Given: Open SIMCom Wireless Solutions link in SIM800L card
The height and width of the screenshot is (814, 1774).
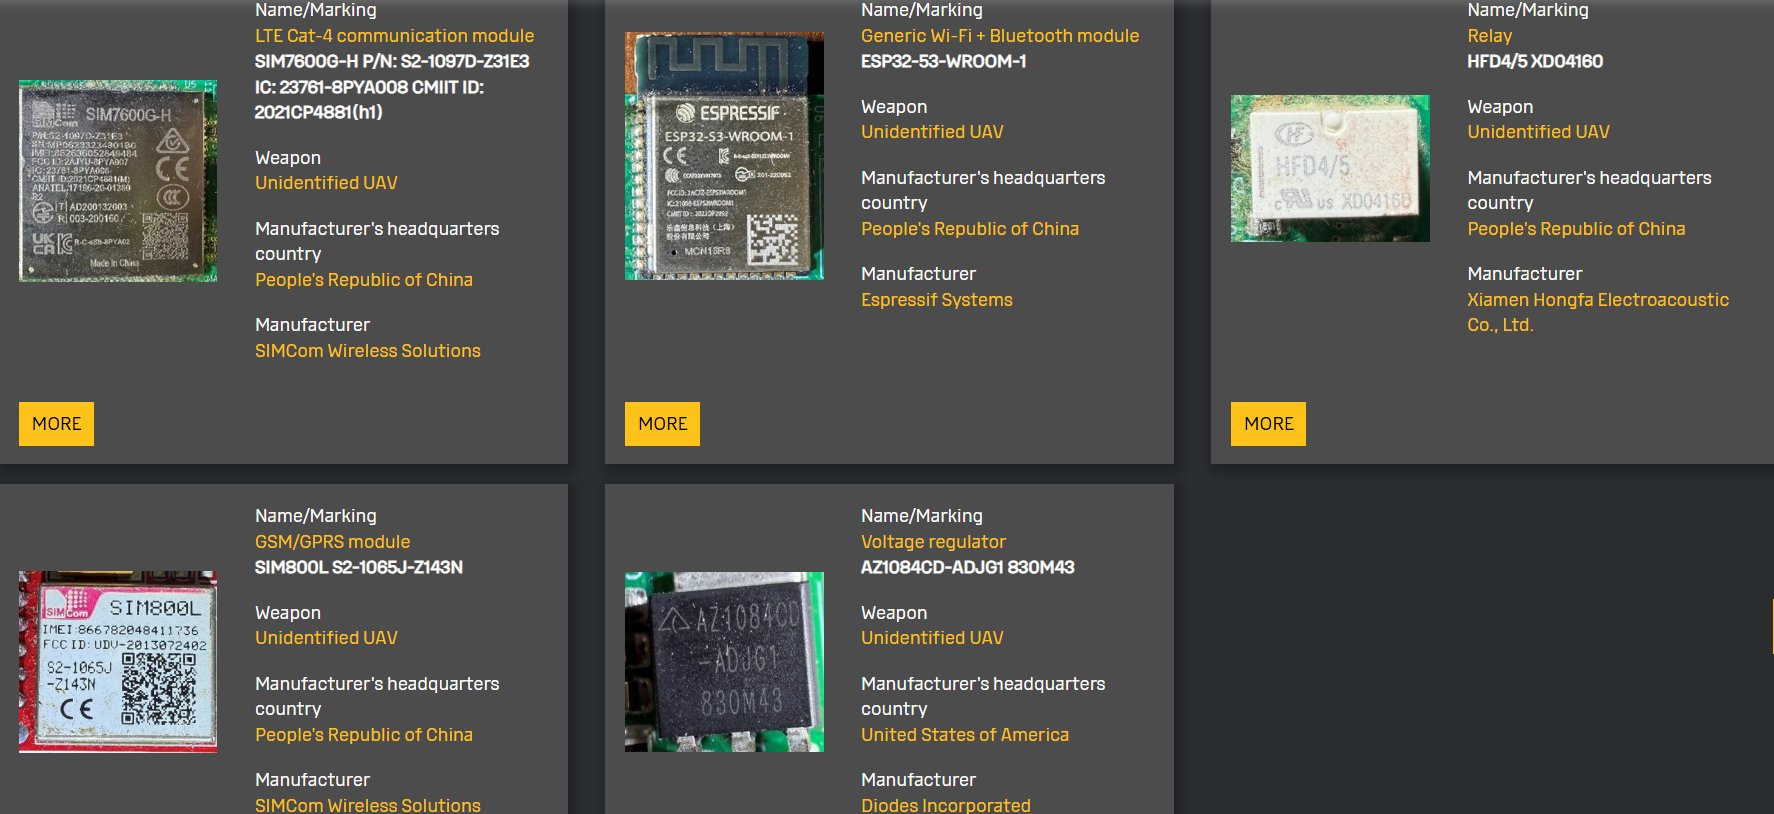Looking at the screenshot, I should [x=368, y=805].
